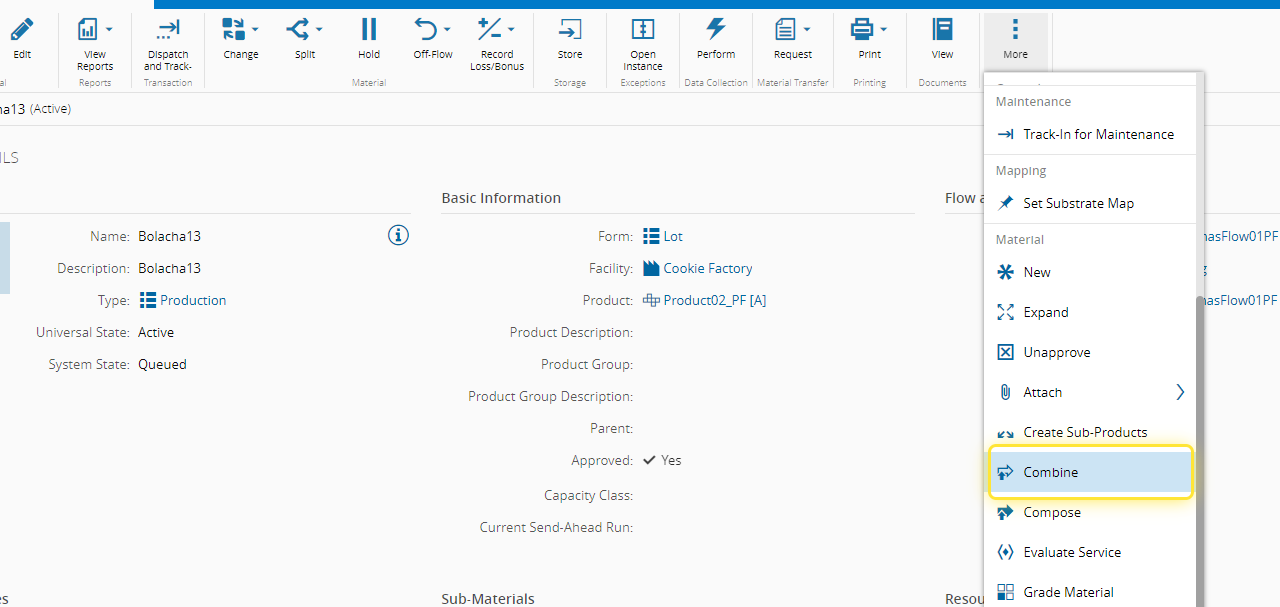Screen dimensions: 1280x607
Task: Click the Perform data collection icon
Action: 715,30
